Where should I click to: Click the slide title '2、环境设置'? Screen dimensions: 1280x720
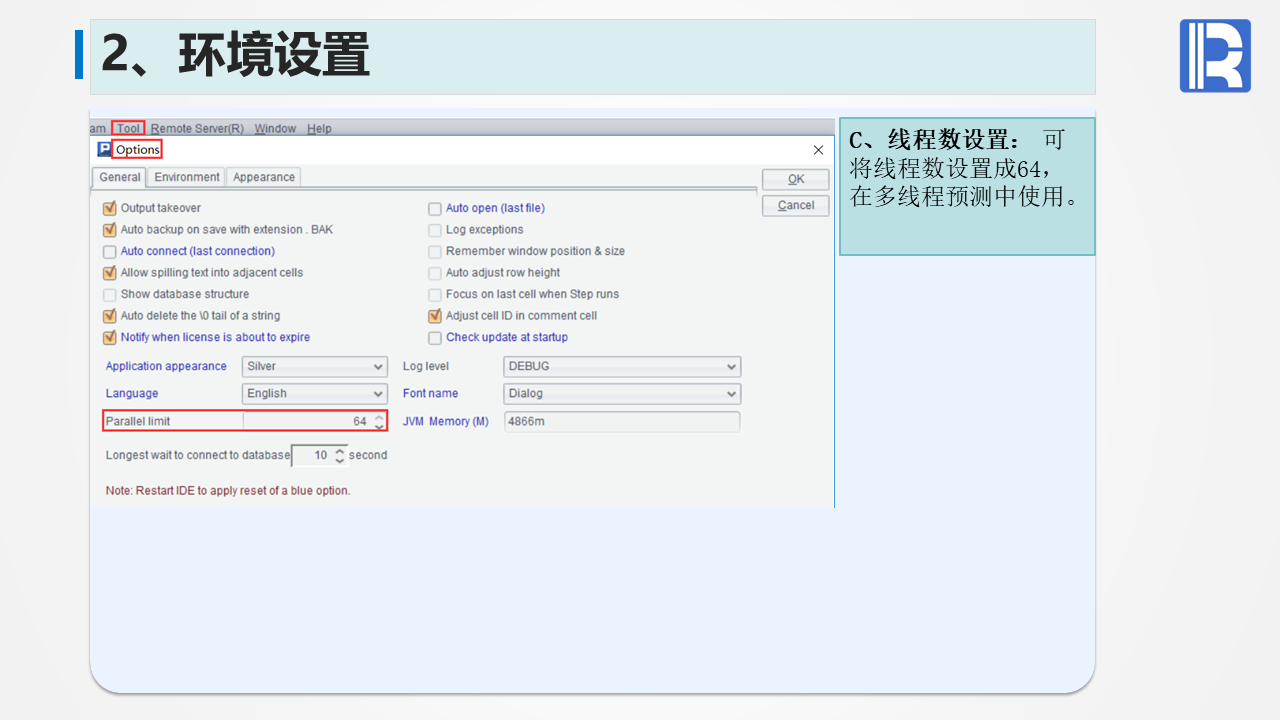(236, 55)
